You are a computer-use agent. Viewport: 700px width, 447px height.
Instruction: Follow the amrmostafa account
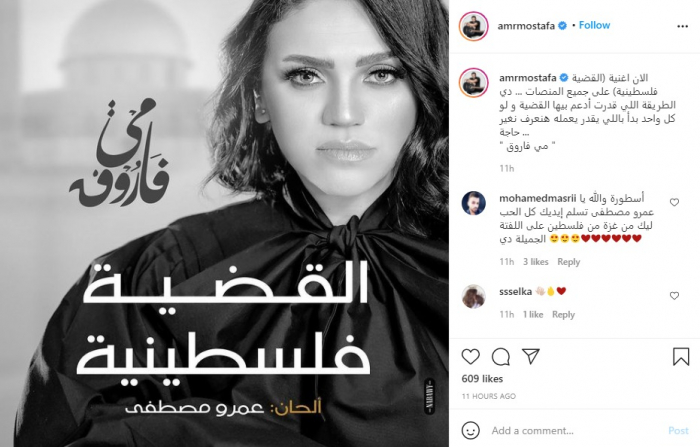point(594,25)
